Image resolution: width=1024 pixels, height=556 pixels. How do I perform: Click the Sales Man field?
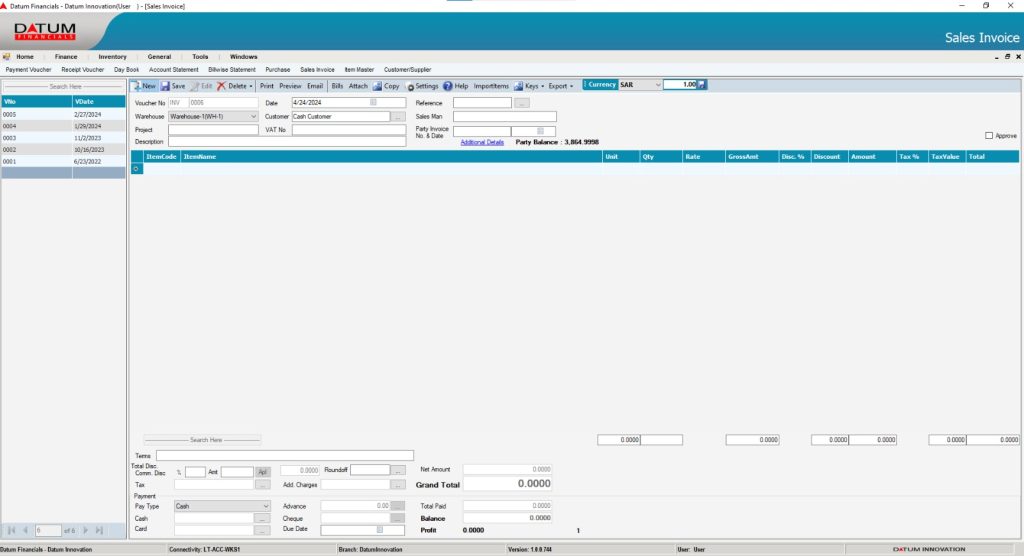coord(505,116)
